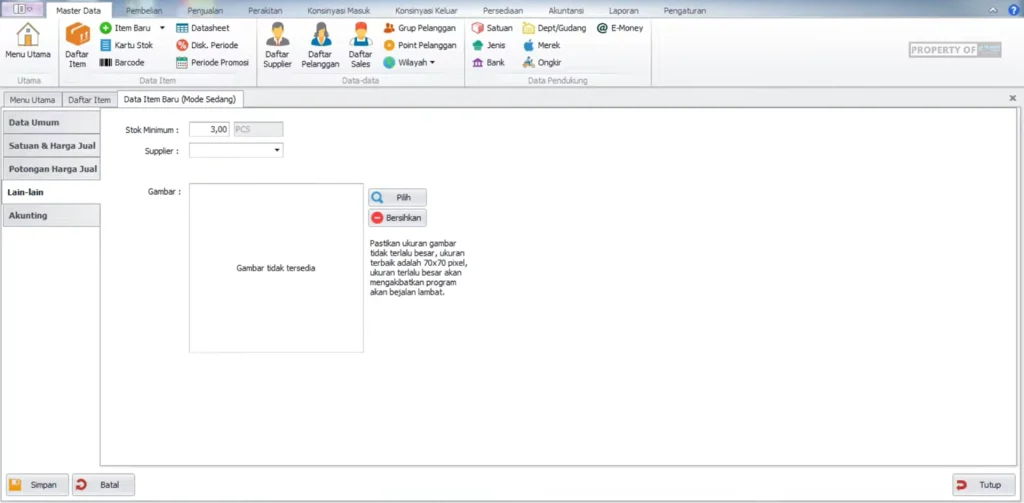Click the Stok Minimum input field
This screenshot has height=503, width=1024.
pyautogui.click(x=209, y=129)
